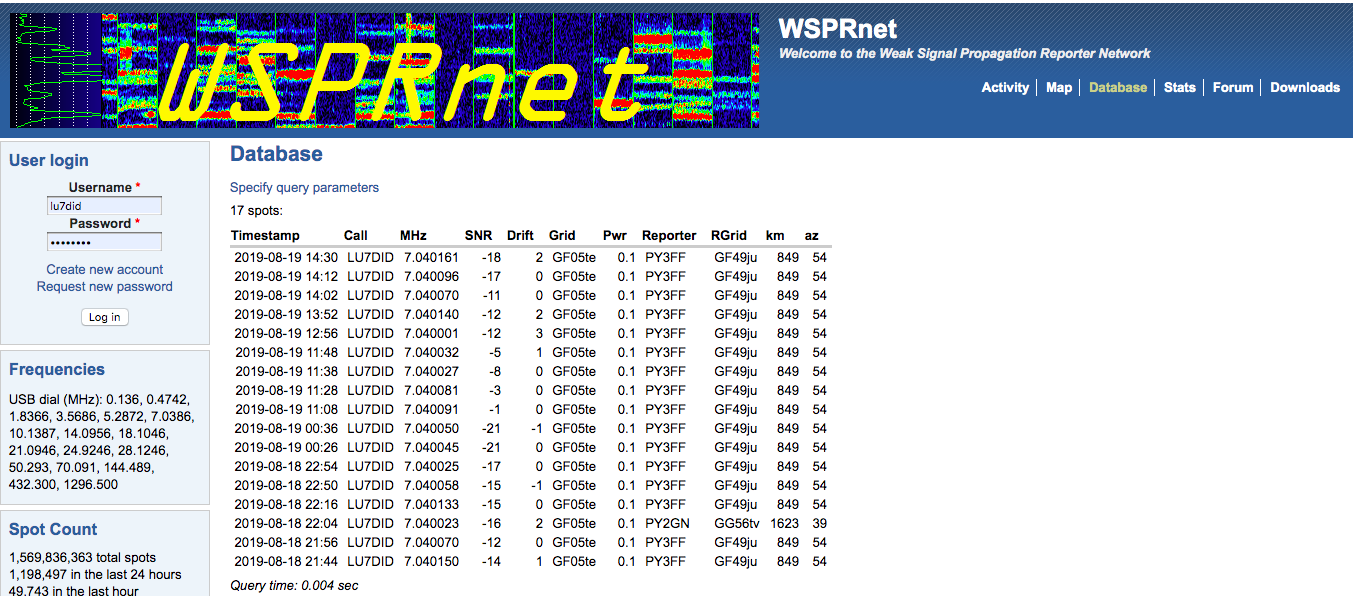Open the Activity menu item
The image size is (1355, 596).
[1005, 87]
